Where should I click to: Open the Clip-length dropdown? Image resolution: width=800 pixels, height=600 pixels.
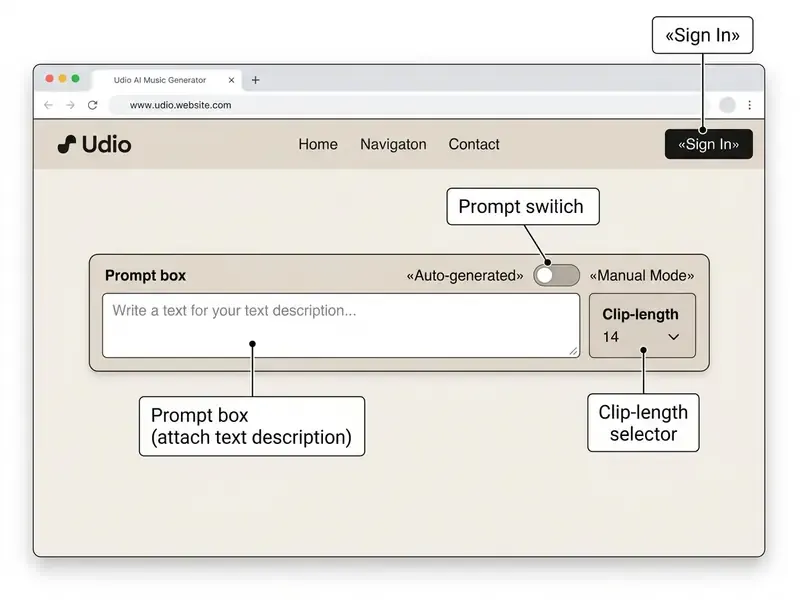pyautogui.click(x=642, y=326)
